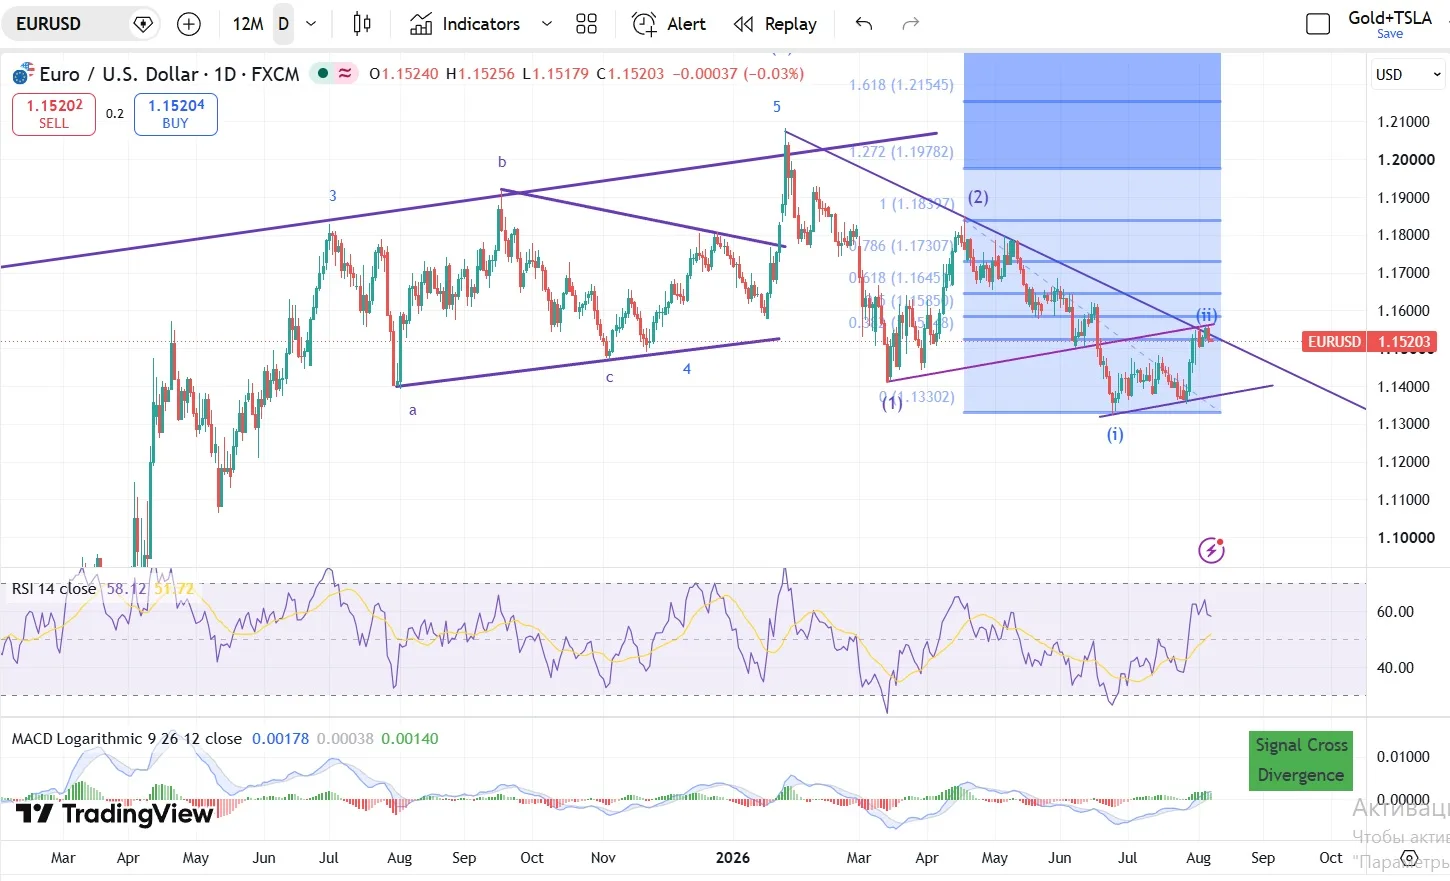This screenshot has width=1450, height=881.
Task: Add a symbol with the plus circle icon
Action: [x=189, y=24]
